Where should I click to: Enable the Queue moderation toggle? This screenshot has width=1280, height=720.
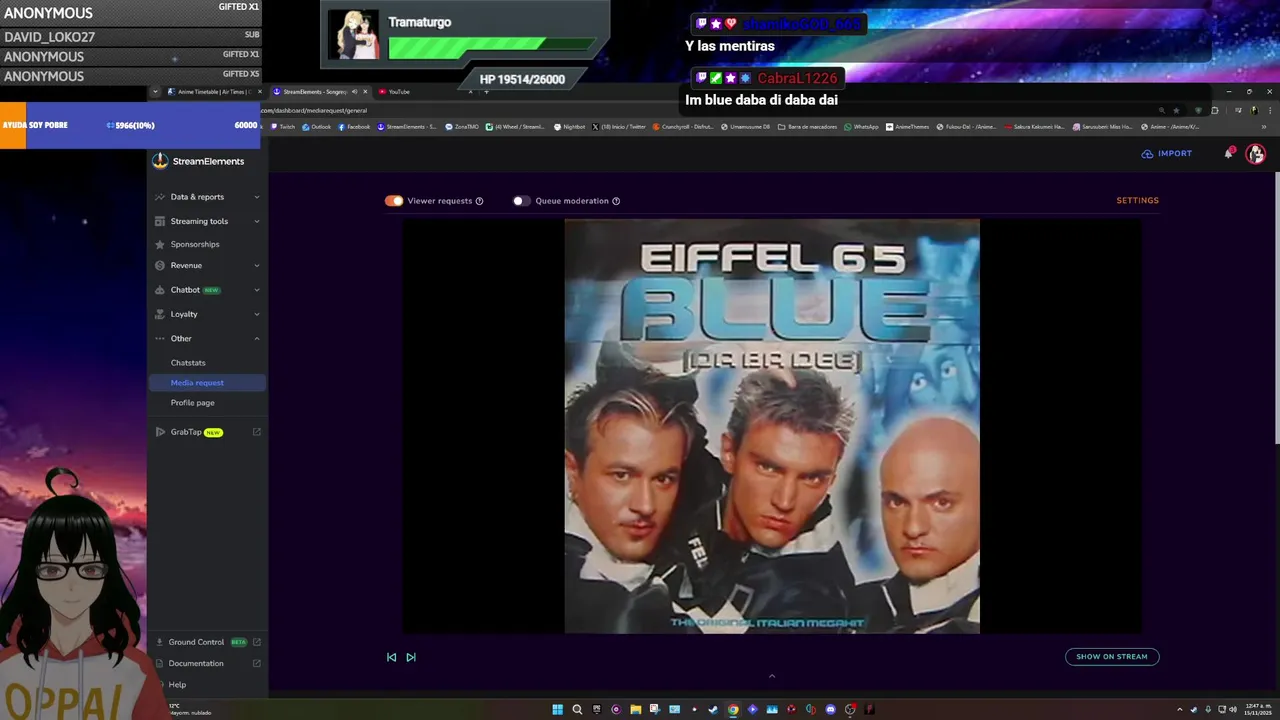pyautogui.click(x=521, y=201)
